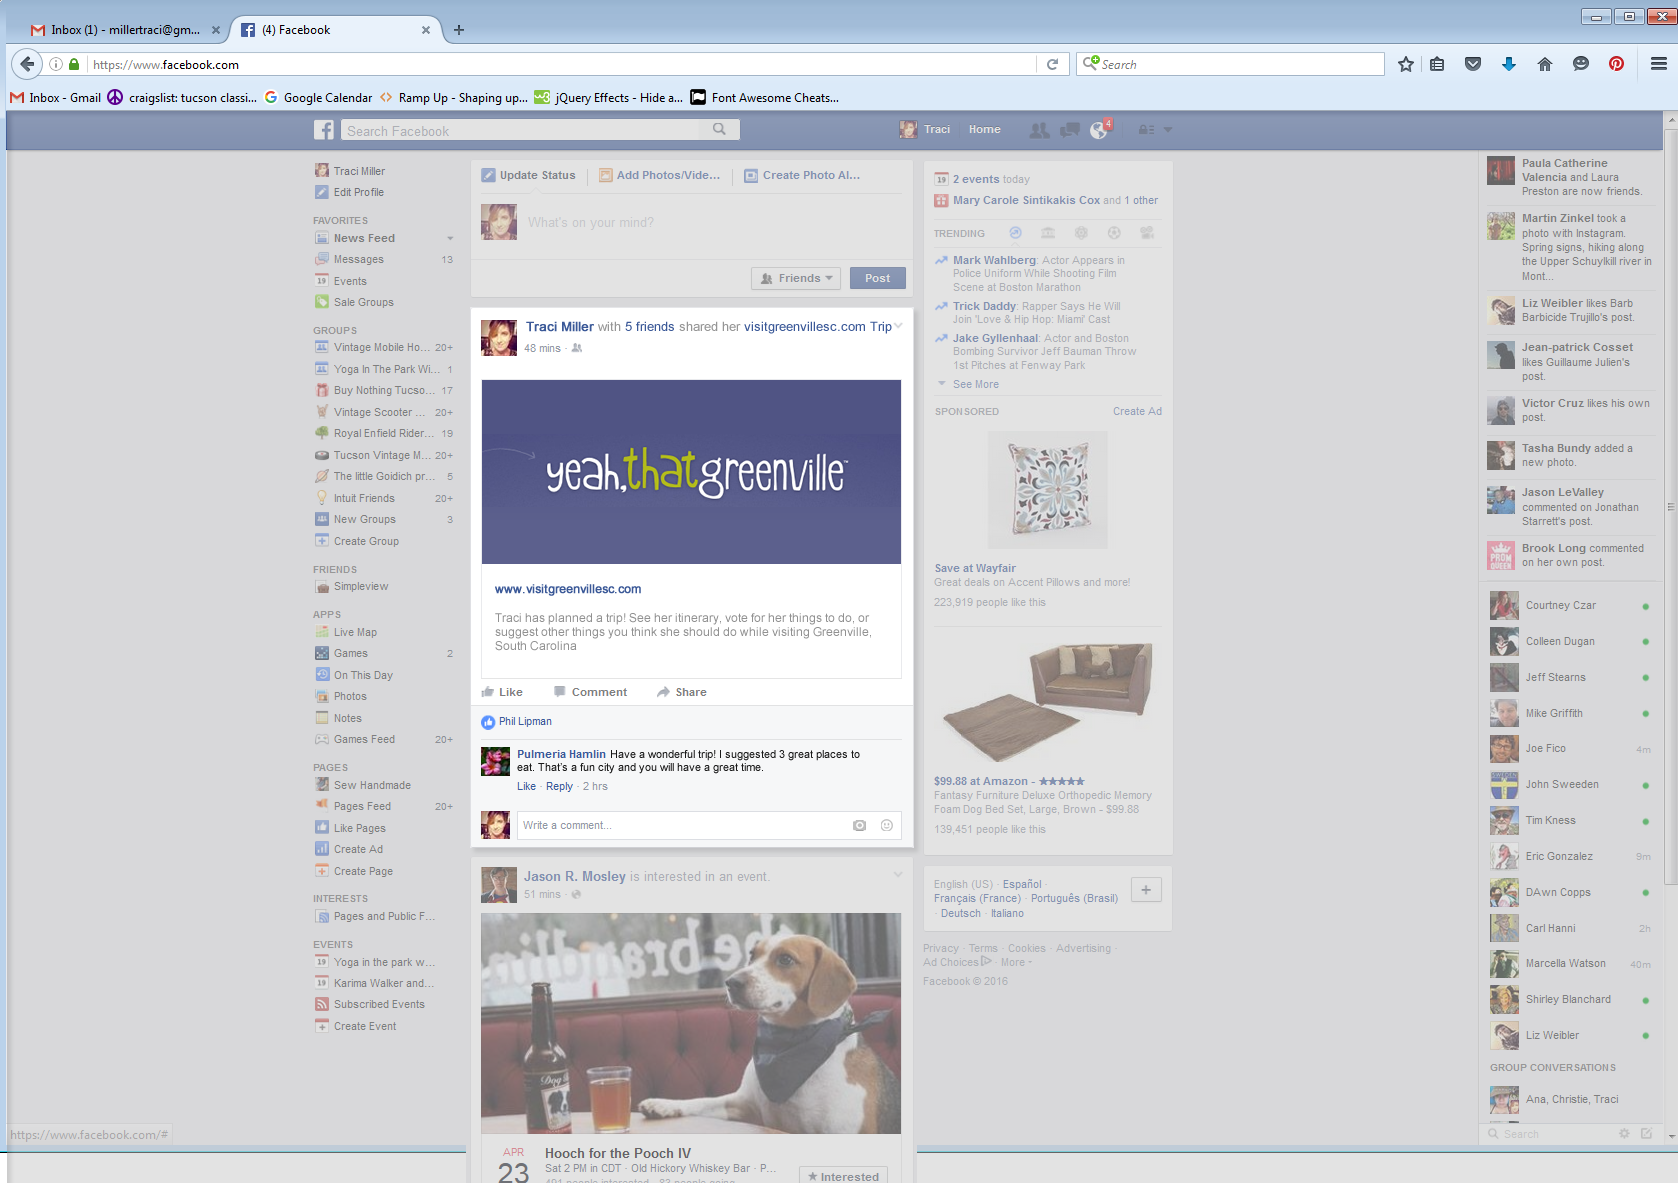Viewport: 1678px width, 1183px height.
Task: Open Jason R. Mosley post options chevron
Action: pos(898,875)
